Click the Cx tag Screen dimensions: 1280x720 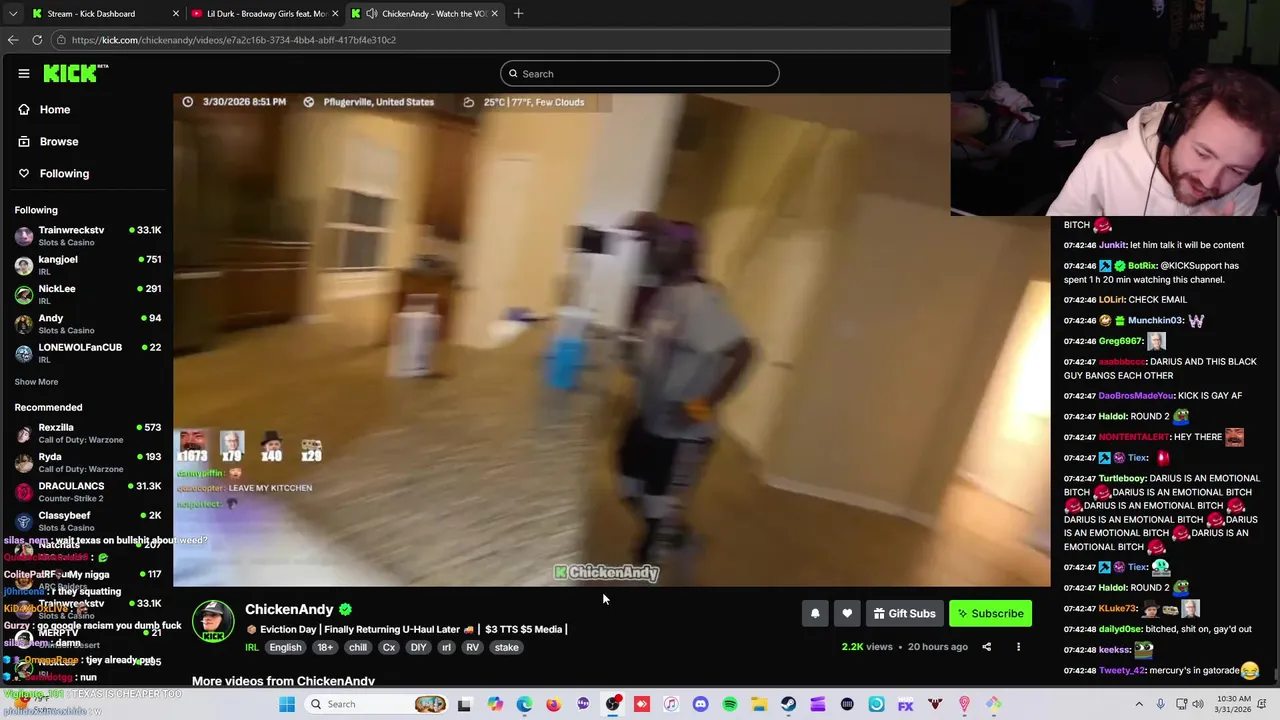(x=389, y=647)
